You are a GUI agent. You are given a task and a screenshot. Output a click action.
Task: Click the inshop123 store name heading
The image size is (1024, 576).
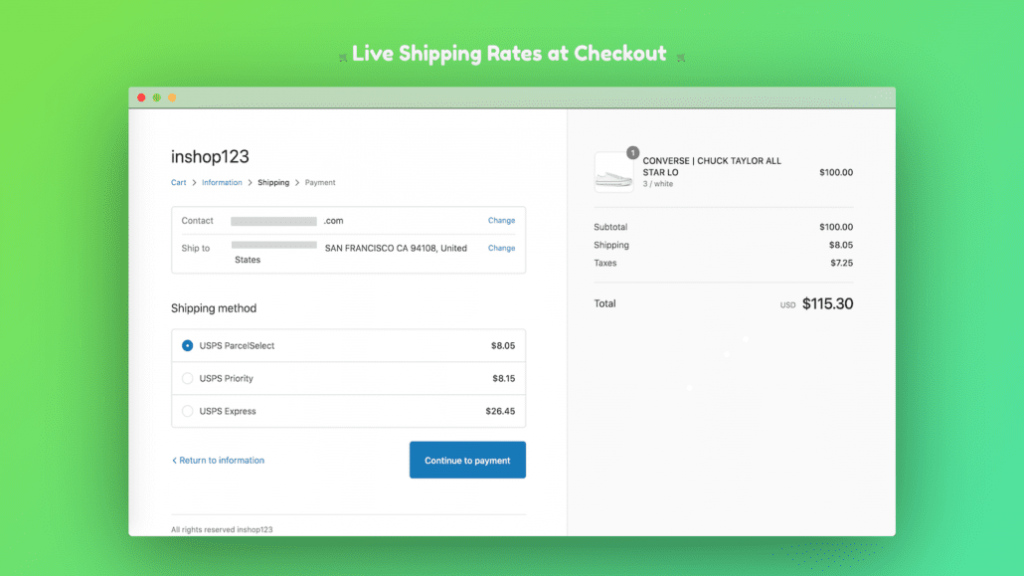pos(210,157)
